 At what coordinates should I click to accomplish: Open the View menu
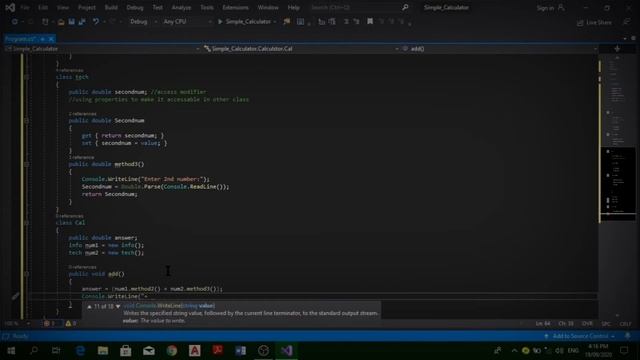tap(62, 7)
